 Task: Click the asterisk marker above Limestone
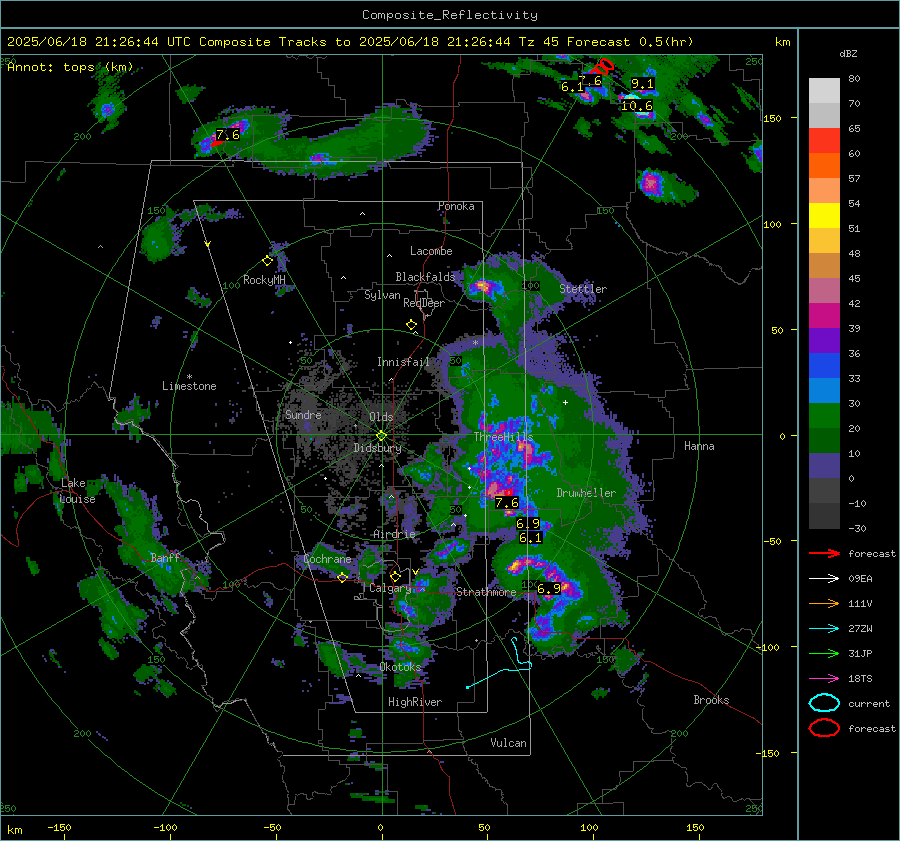coord(189,377)
